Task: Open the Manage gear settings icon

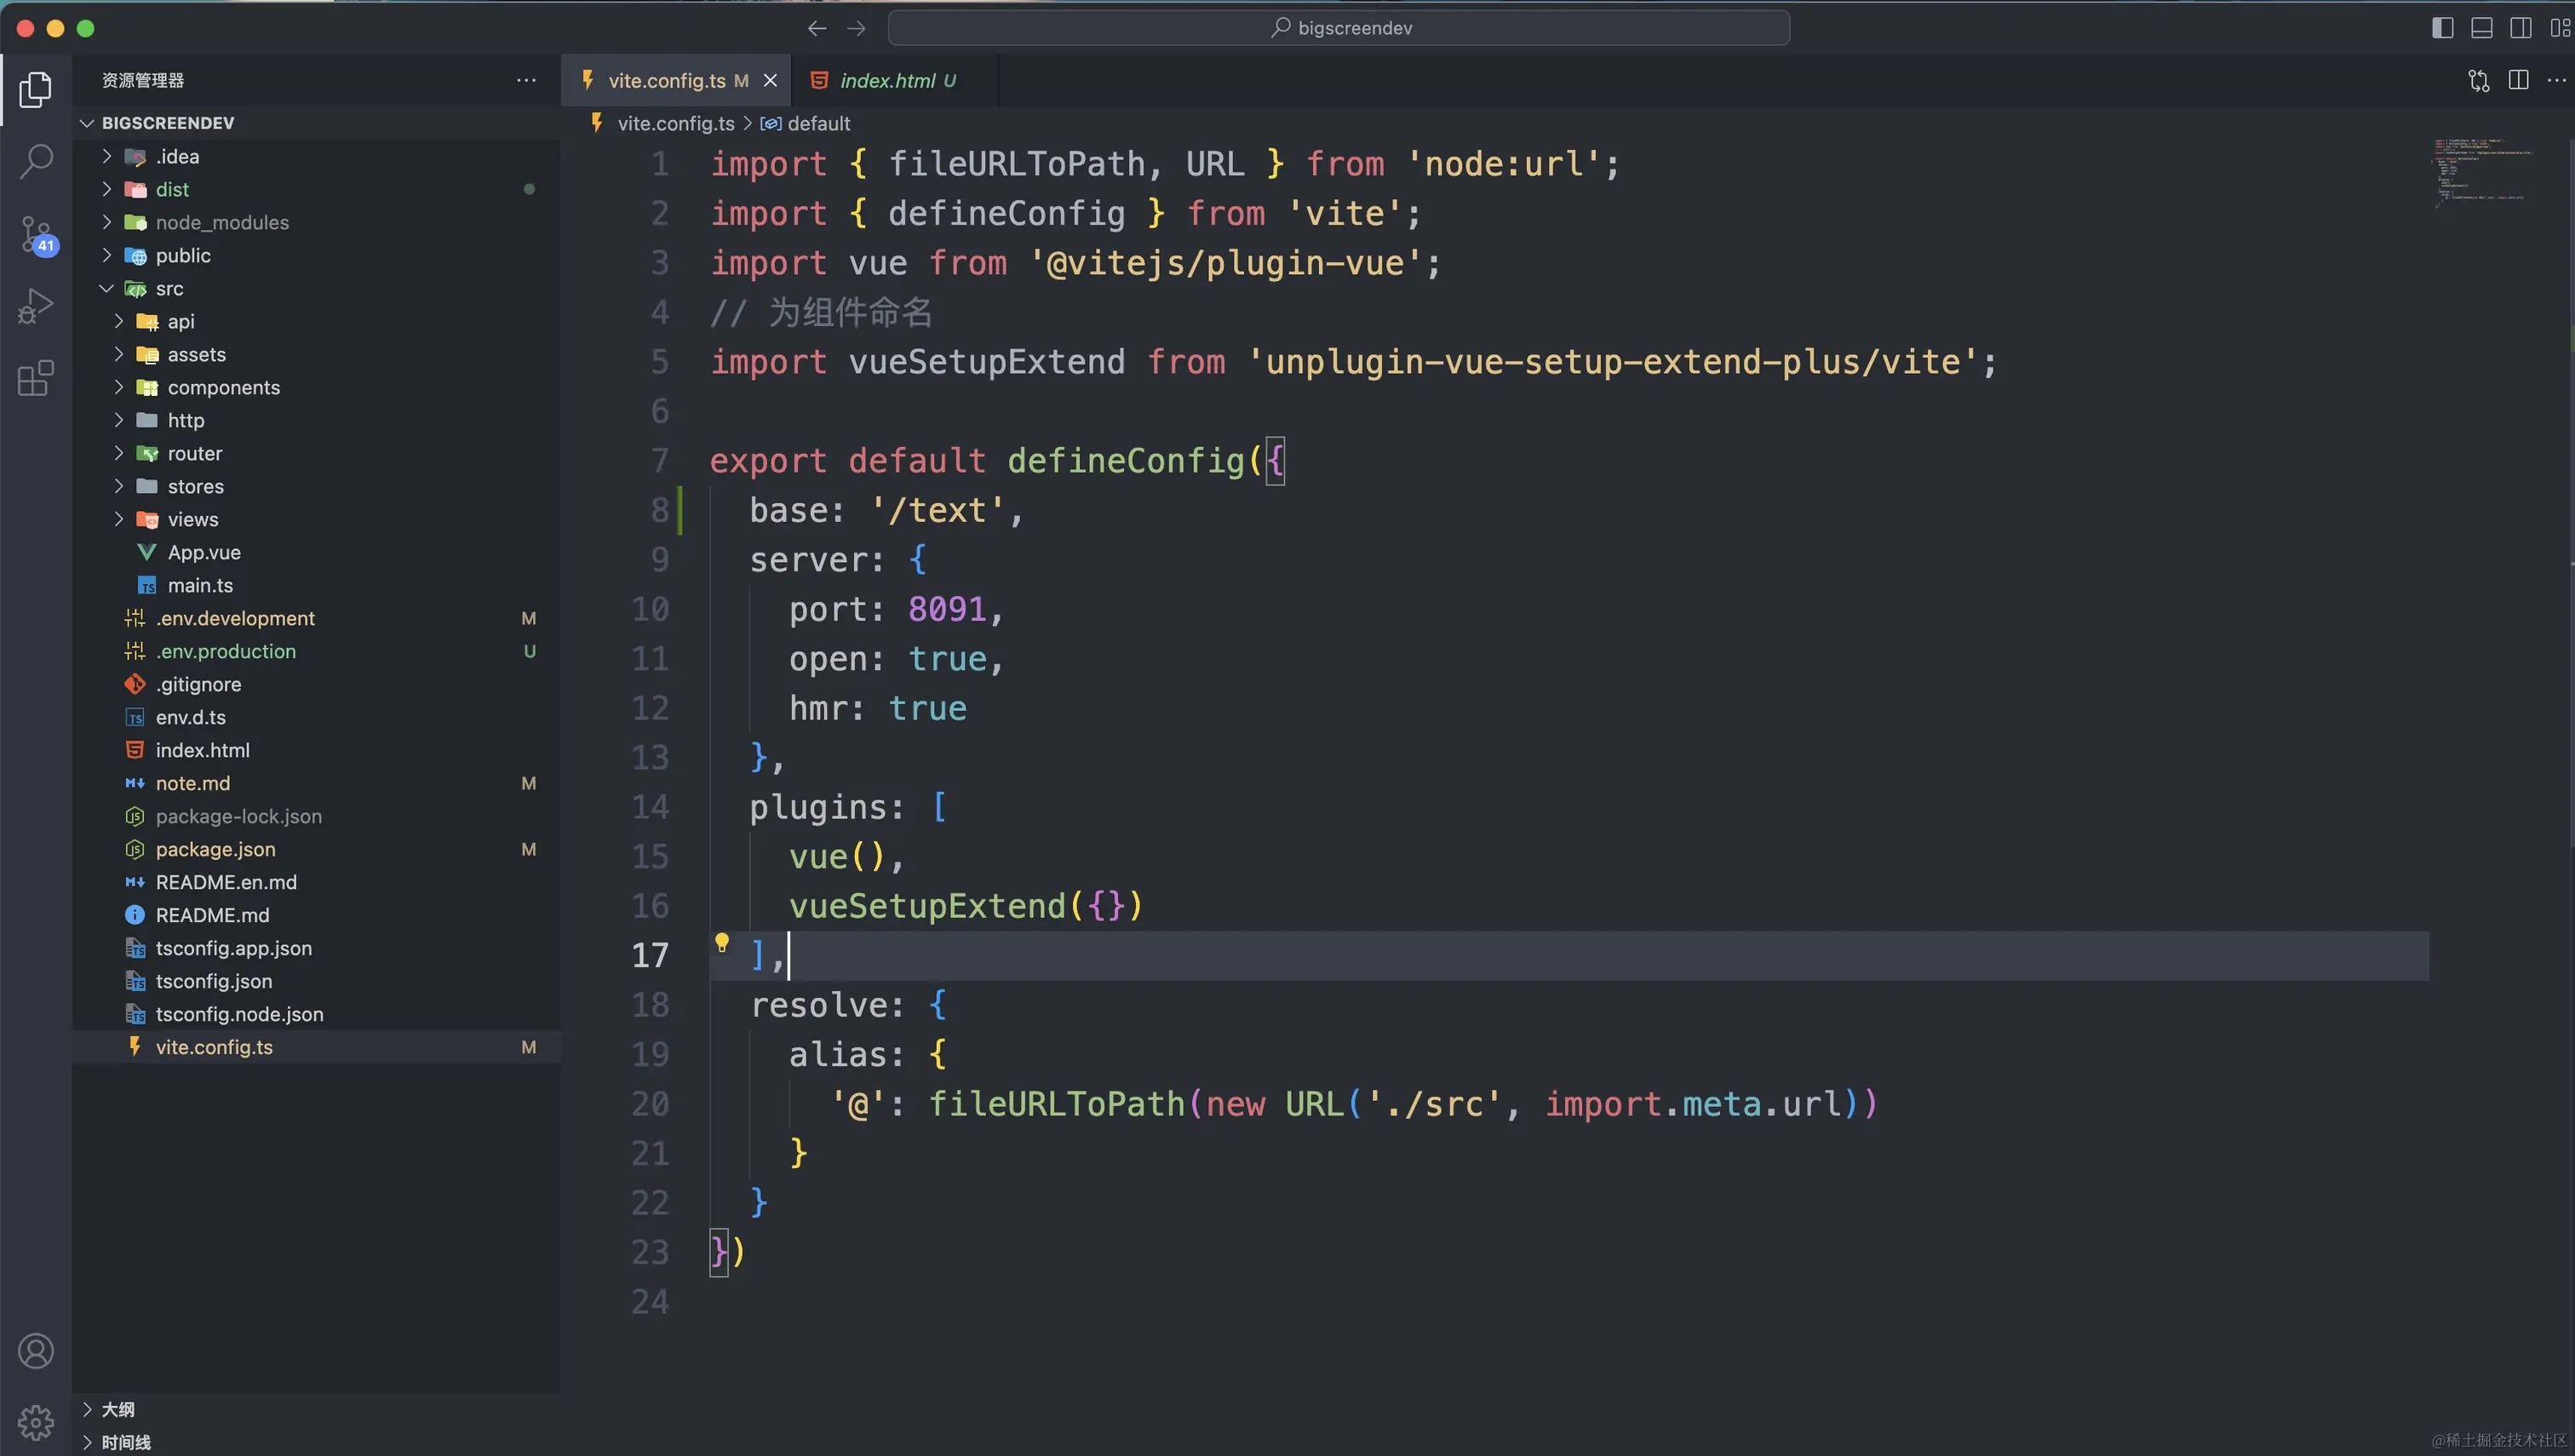Action: coord(36,1421)
